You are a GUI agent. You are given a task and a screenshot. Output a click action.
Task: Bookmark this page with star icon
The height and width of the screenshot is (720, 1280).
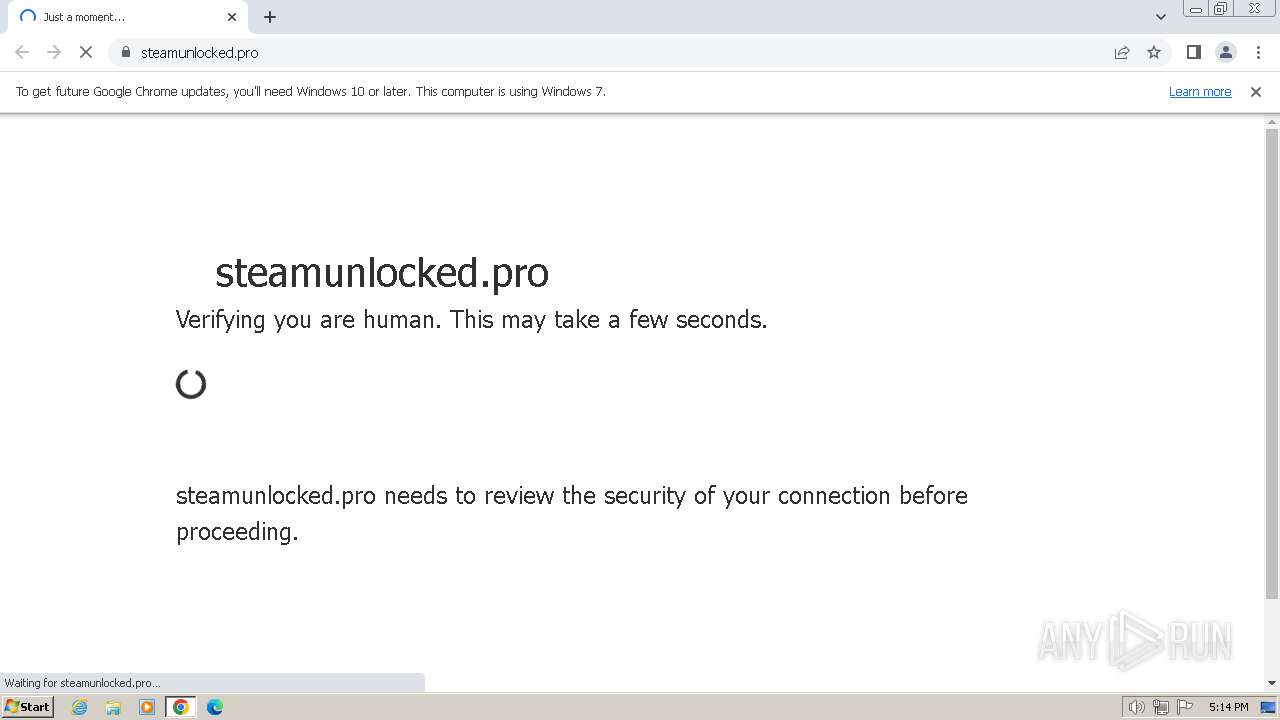click(x=1154, y=52)
